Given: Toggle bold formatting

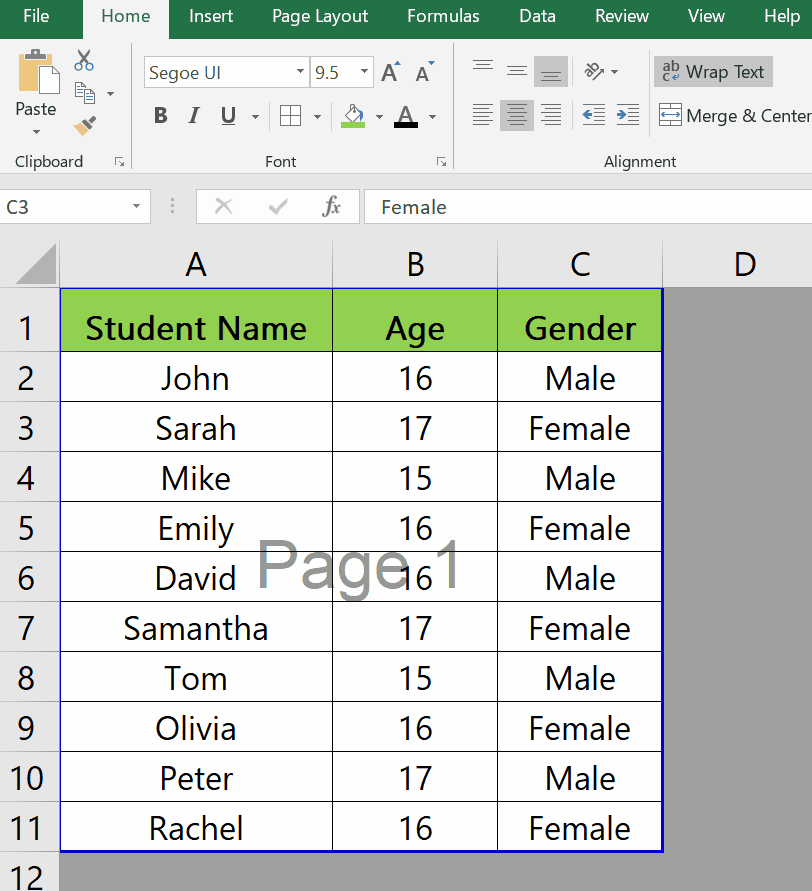Looking at the screenshot, I should (160, 116).
